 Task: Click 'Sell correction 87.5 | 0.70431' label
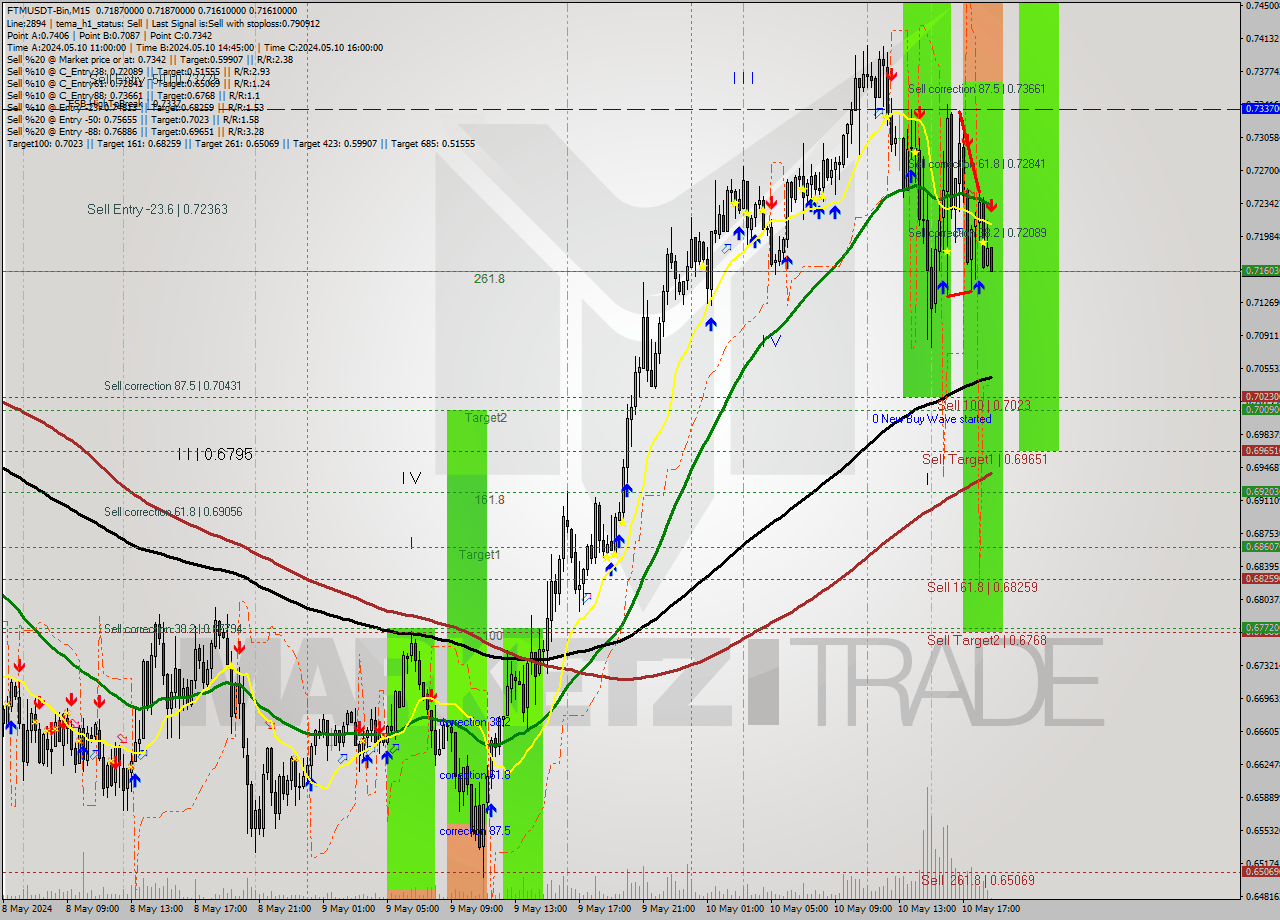coord(173,385)
